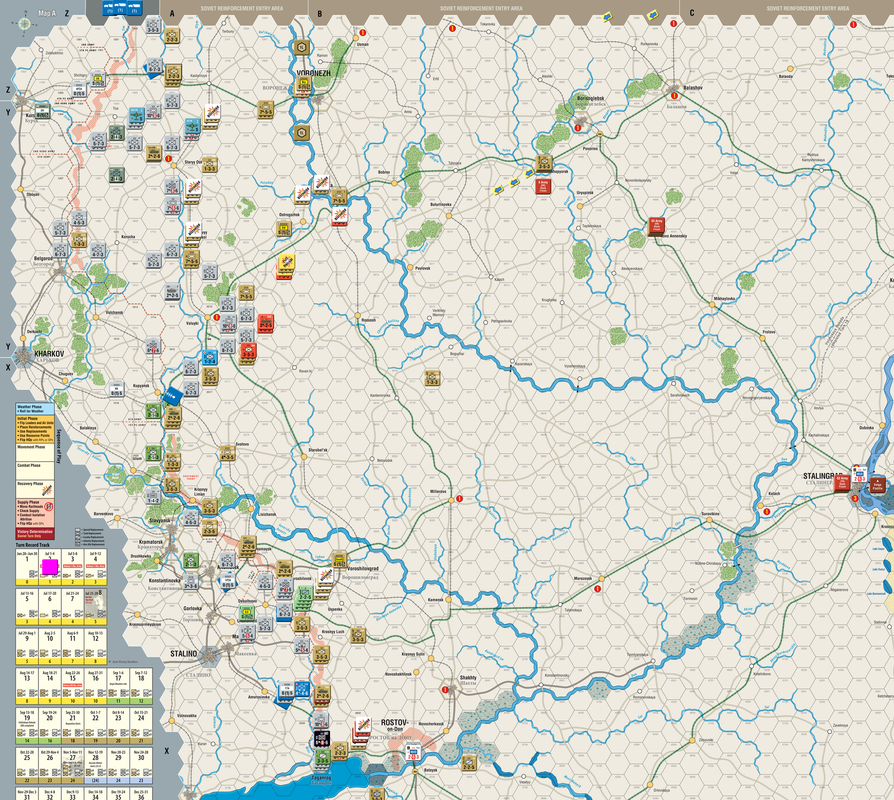
Task: Select the tan 7*-5-5 counter west of Voronezh
Action: click(x=266, y=109)
